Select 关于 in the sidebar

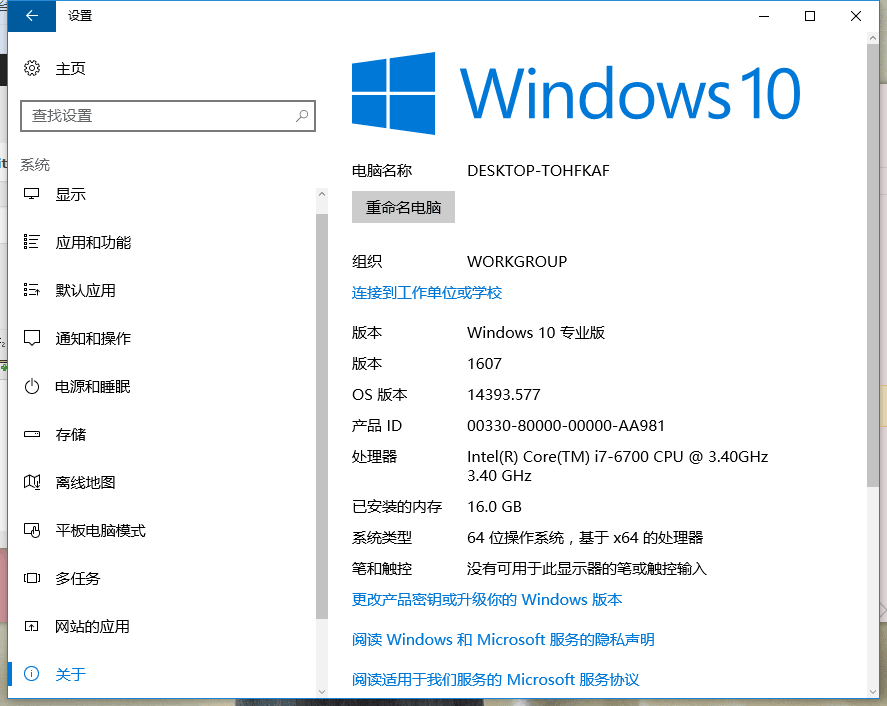(x=70, y=674)
